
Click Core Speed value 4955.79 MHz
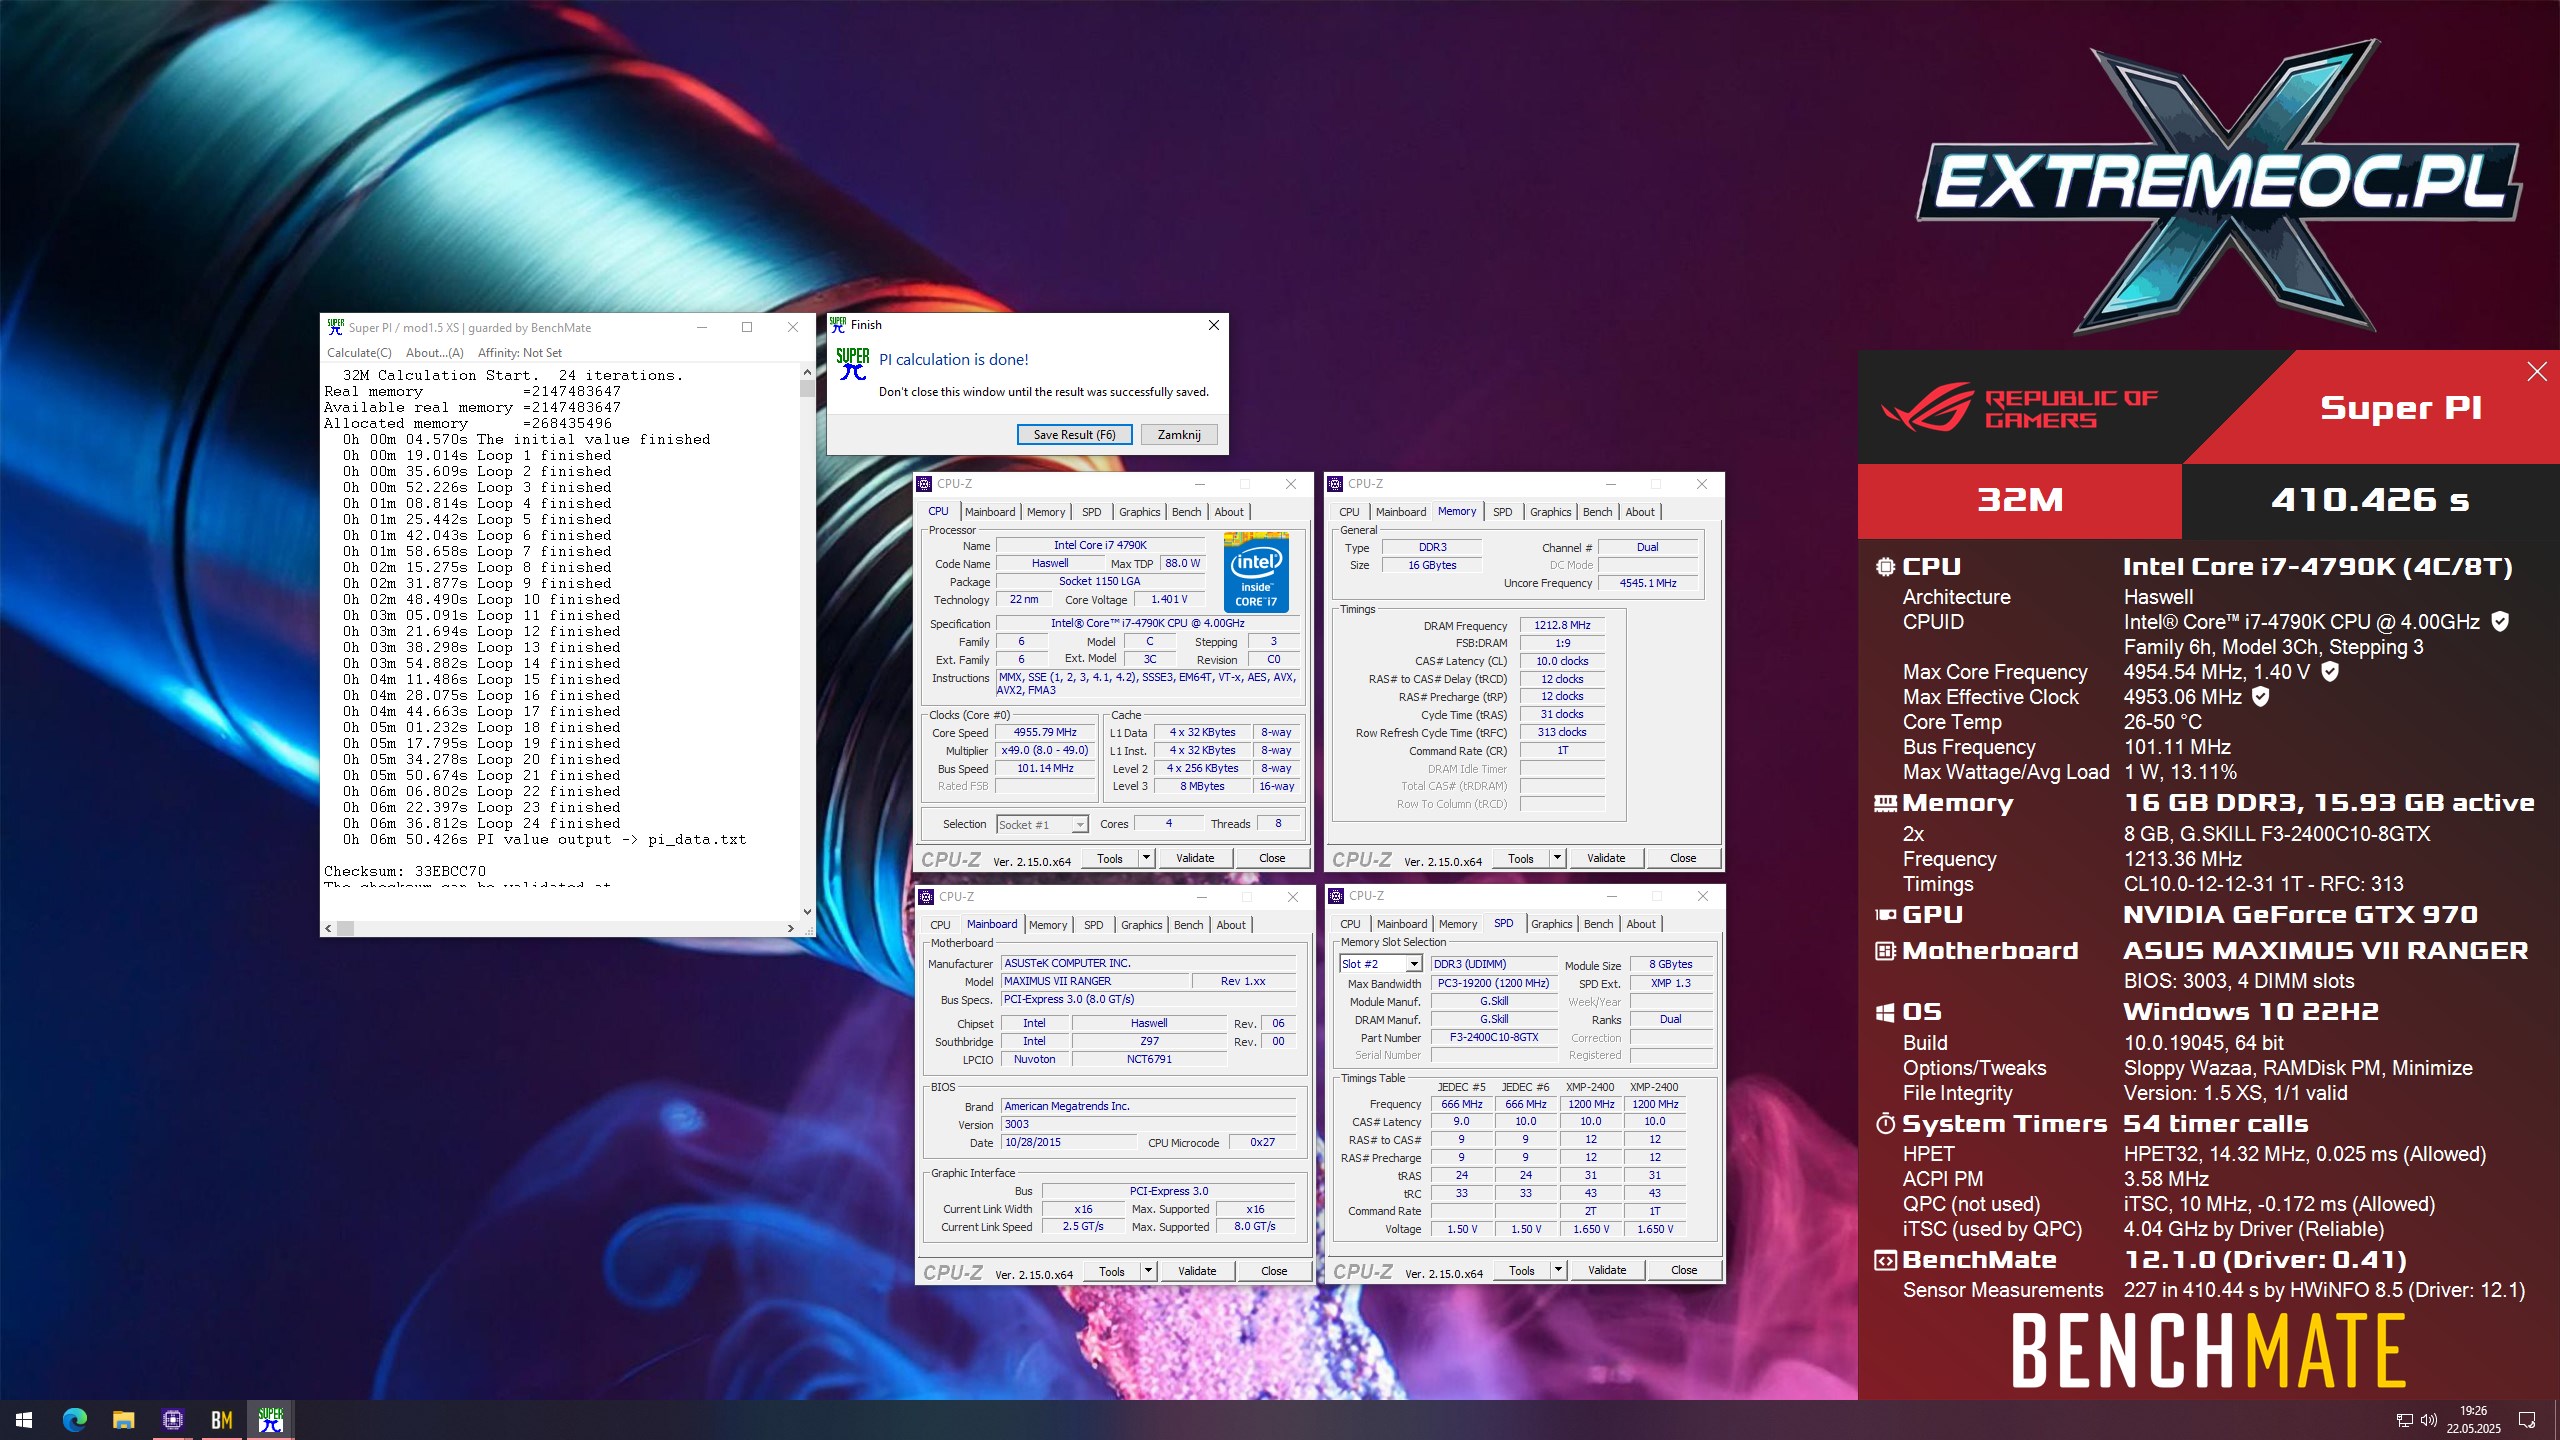(1045, 733)
